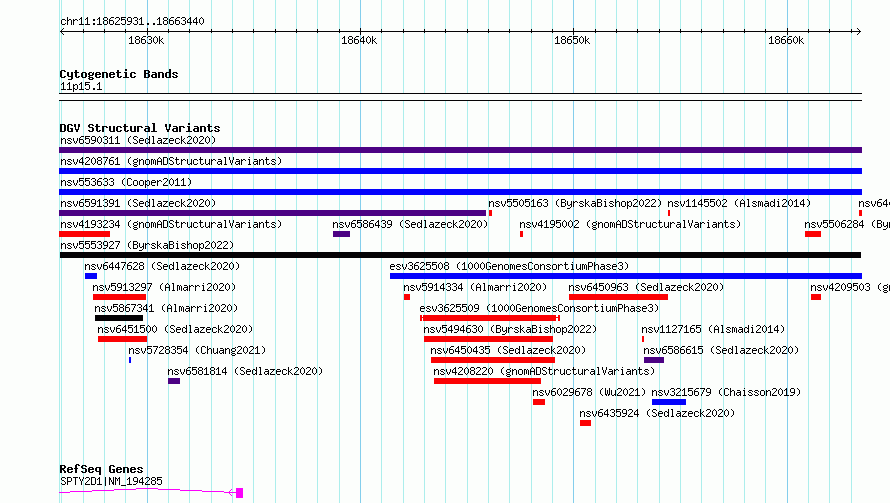The height and width of the screenshot is (503, 890).
Task: Click the nsv5728354 (Chuang2021) label
Action: [x=197, y=350]
